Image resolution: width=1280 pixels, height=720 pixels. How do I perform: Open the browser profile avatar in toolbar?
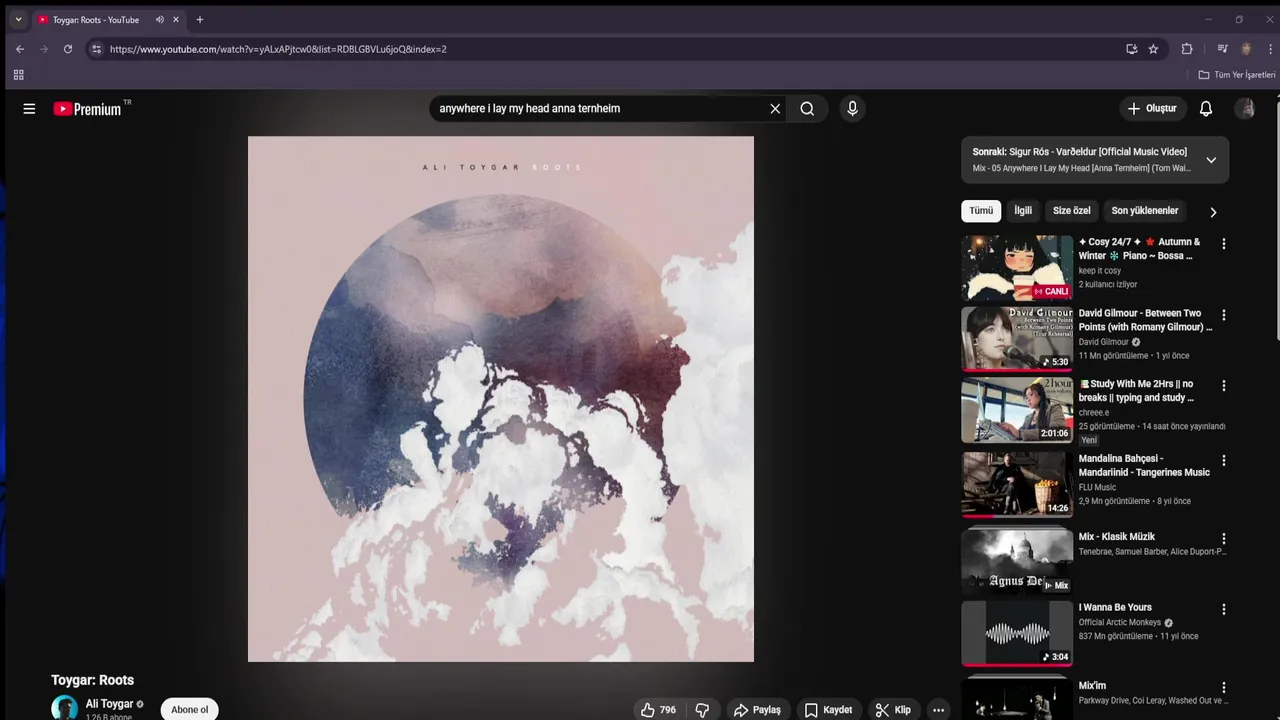(x=1246, y=49)
